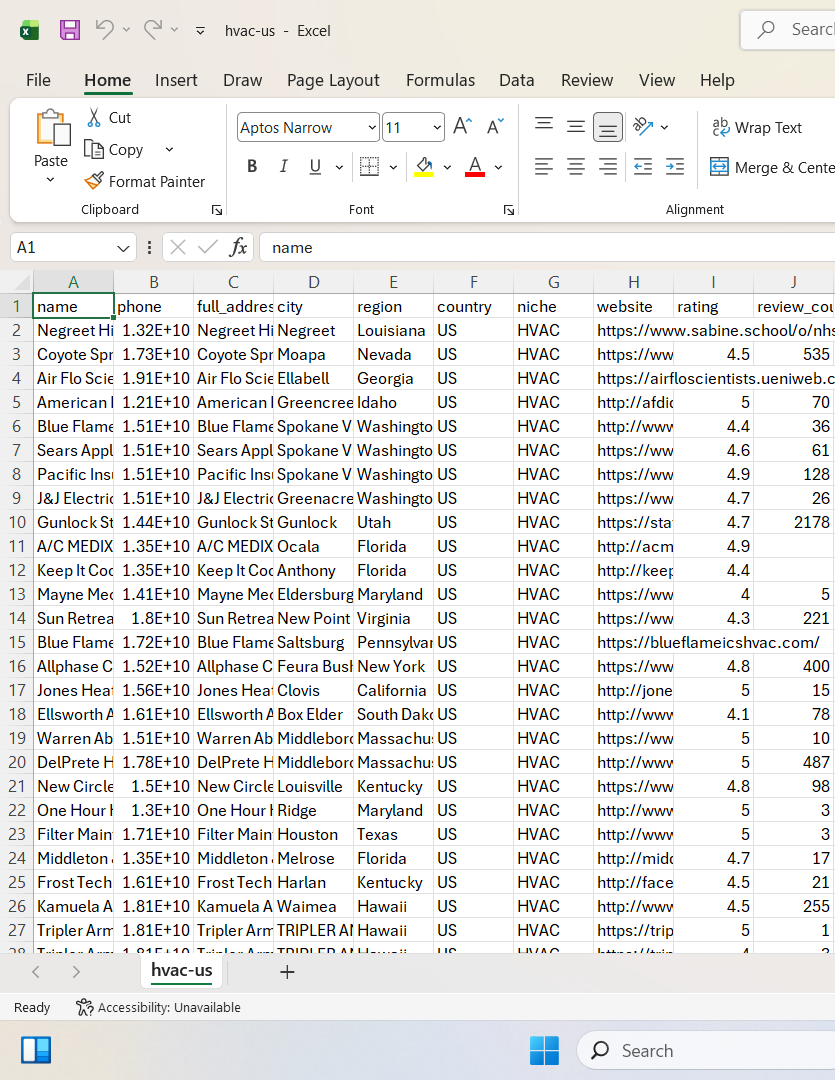Image resolution: width=835 pixels, height=1080 pixels.
Task: Click Increase Font Size icon
Action: click(462, 126)
